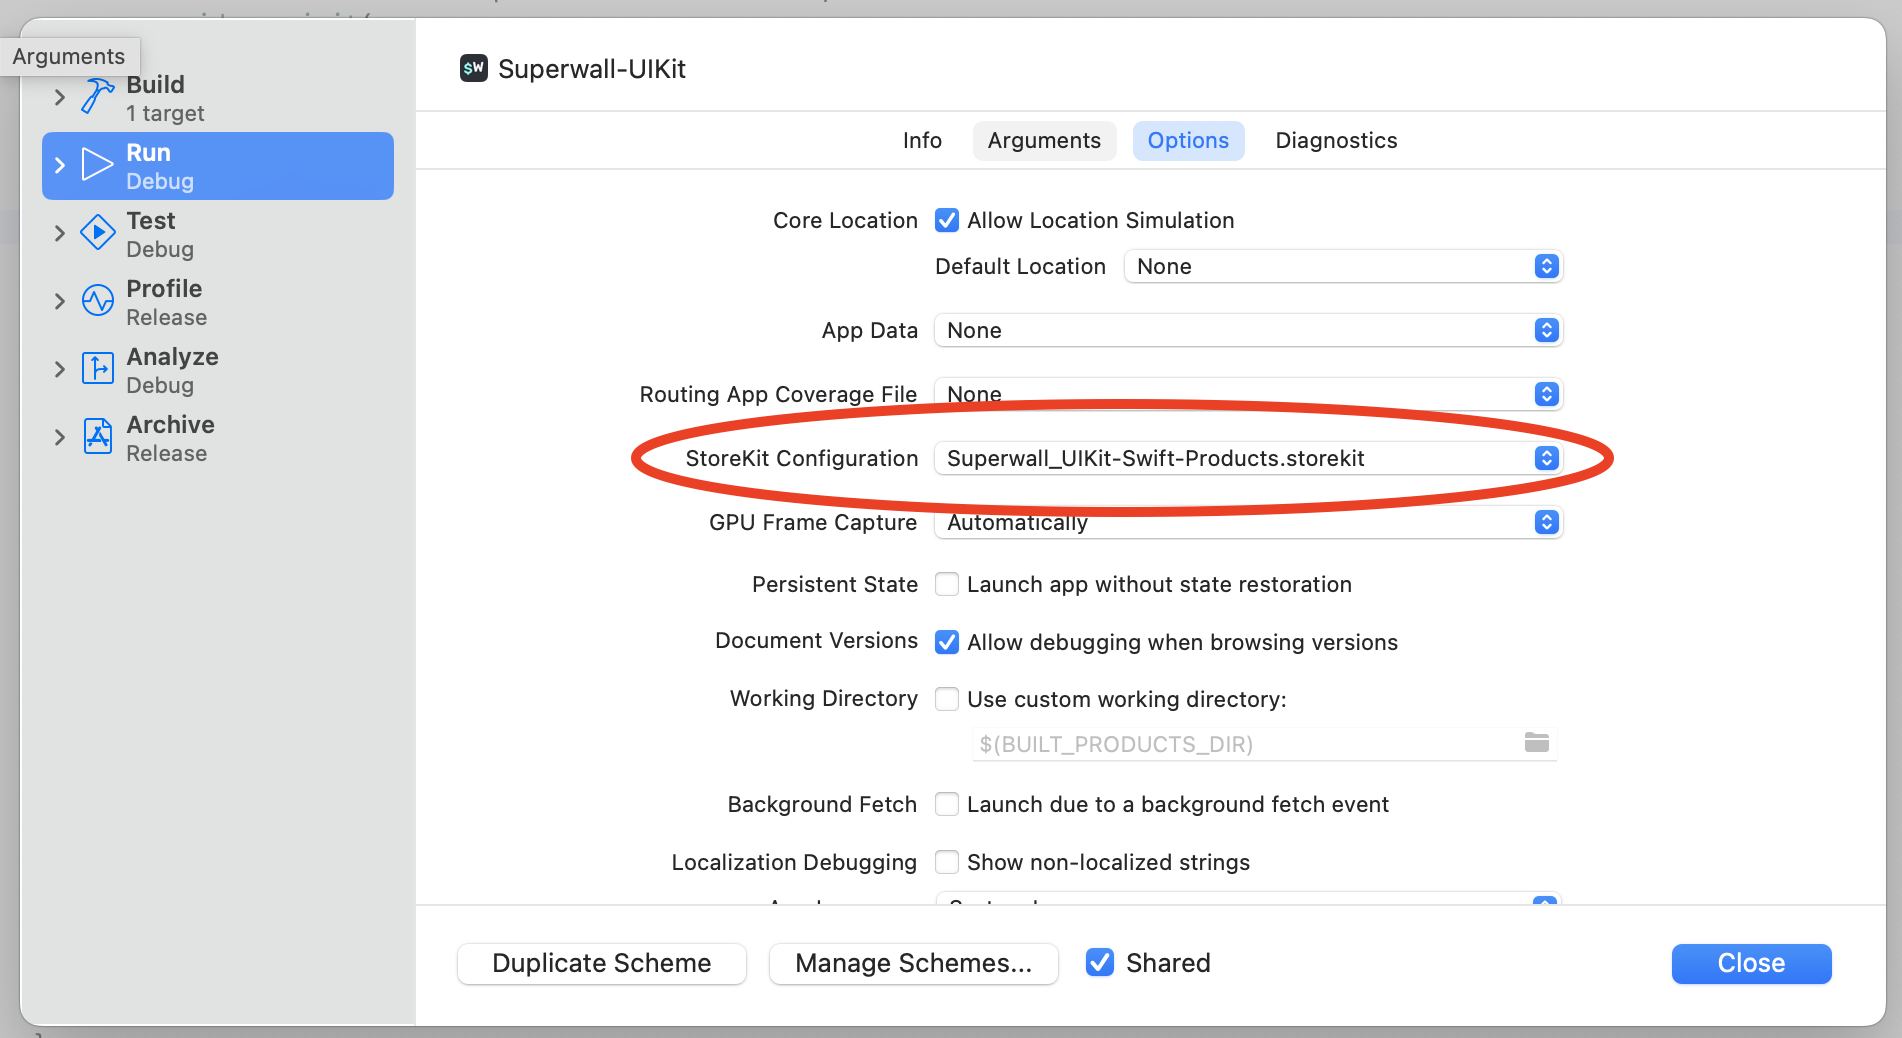
Task: Open the StoreKit Configuration dropdown
Action: (x=1247, y=458)
